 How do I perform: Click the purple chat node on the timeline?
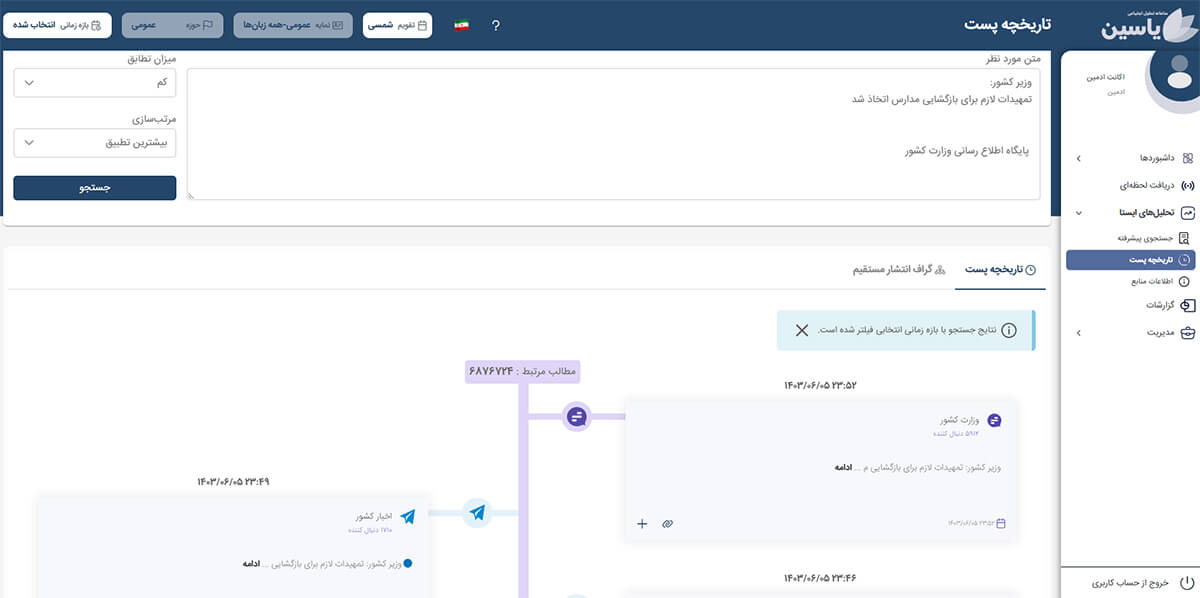576,416
